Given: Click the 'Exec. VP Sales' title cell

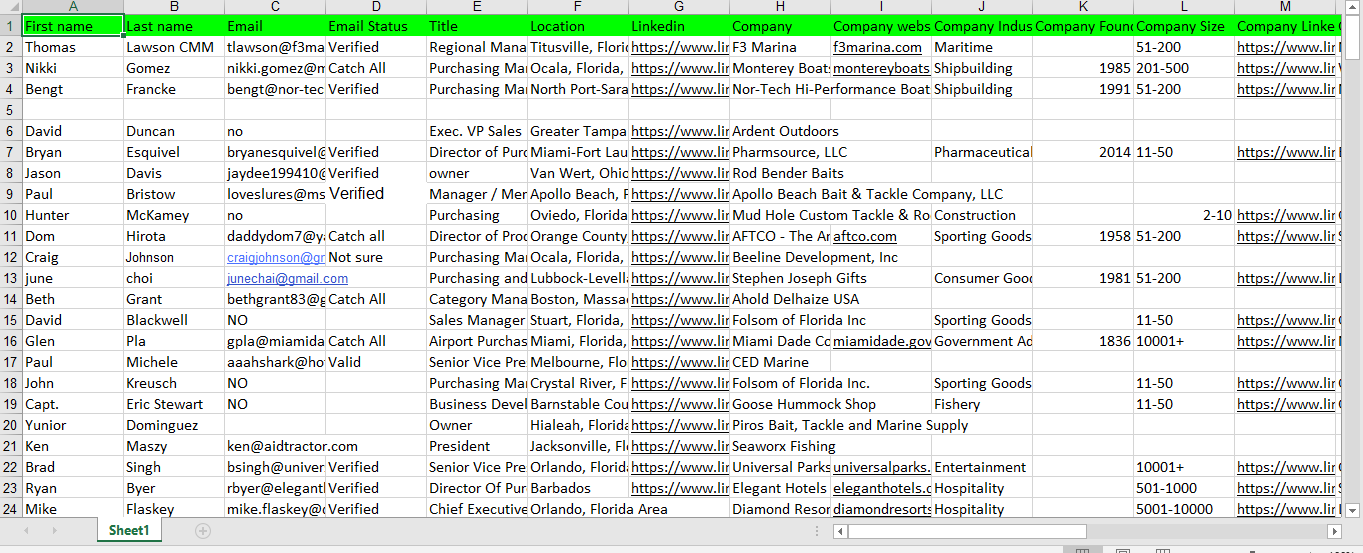Looking at the screenshot, I should point(477,131).
